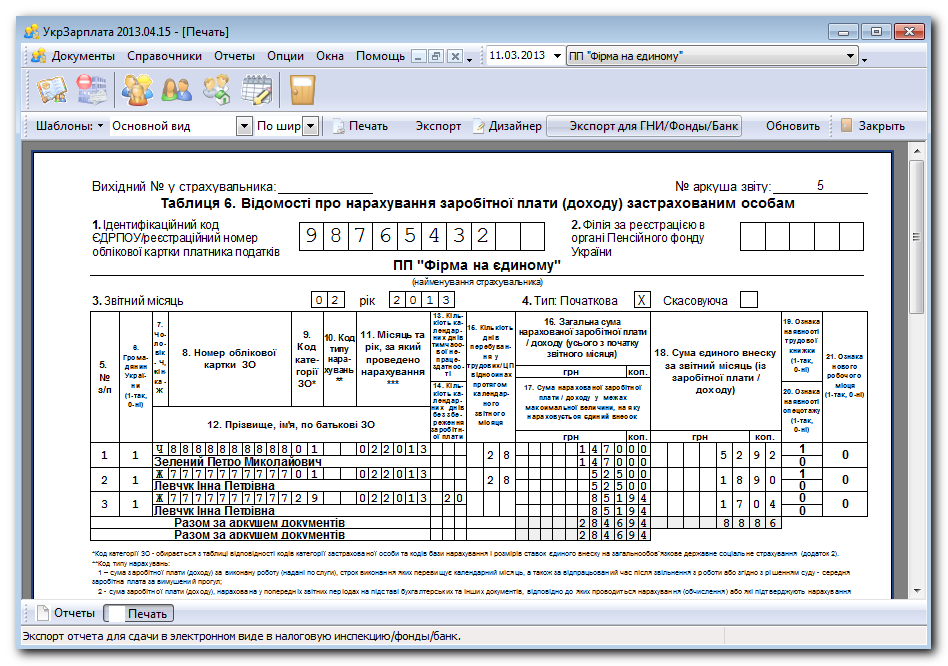Image resolution: width=948 pixels, height=666 pixels.
Task: Click the bold ПП "Фірма на єдиному" name in report
Action: [x=477, y=265]
